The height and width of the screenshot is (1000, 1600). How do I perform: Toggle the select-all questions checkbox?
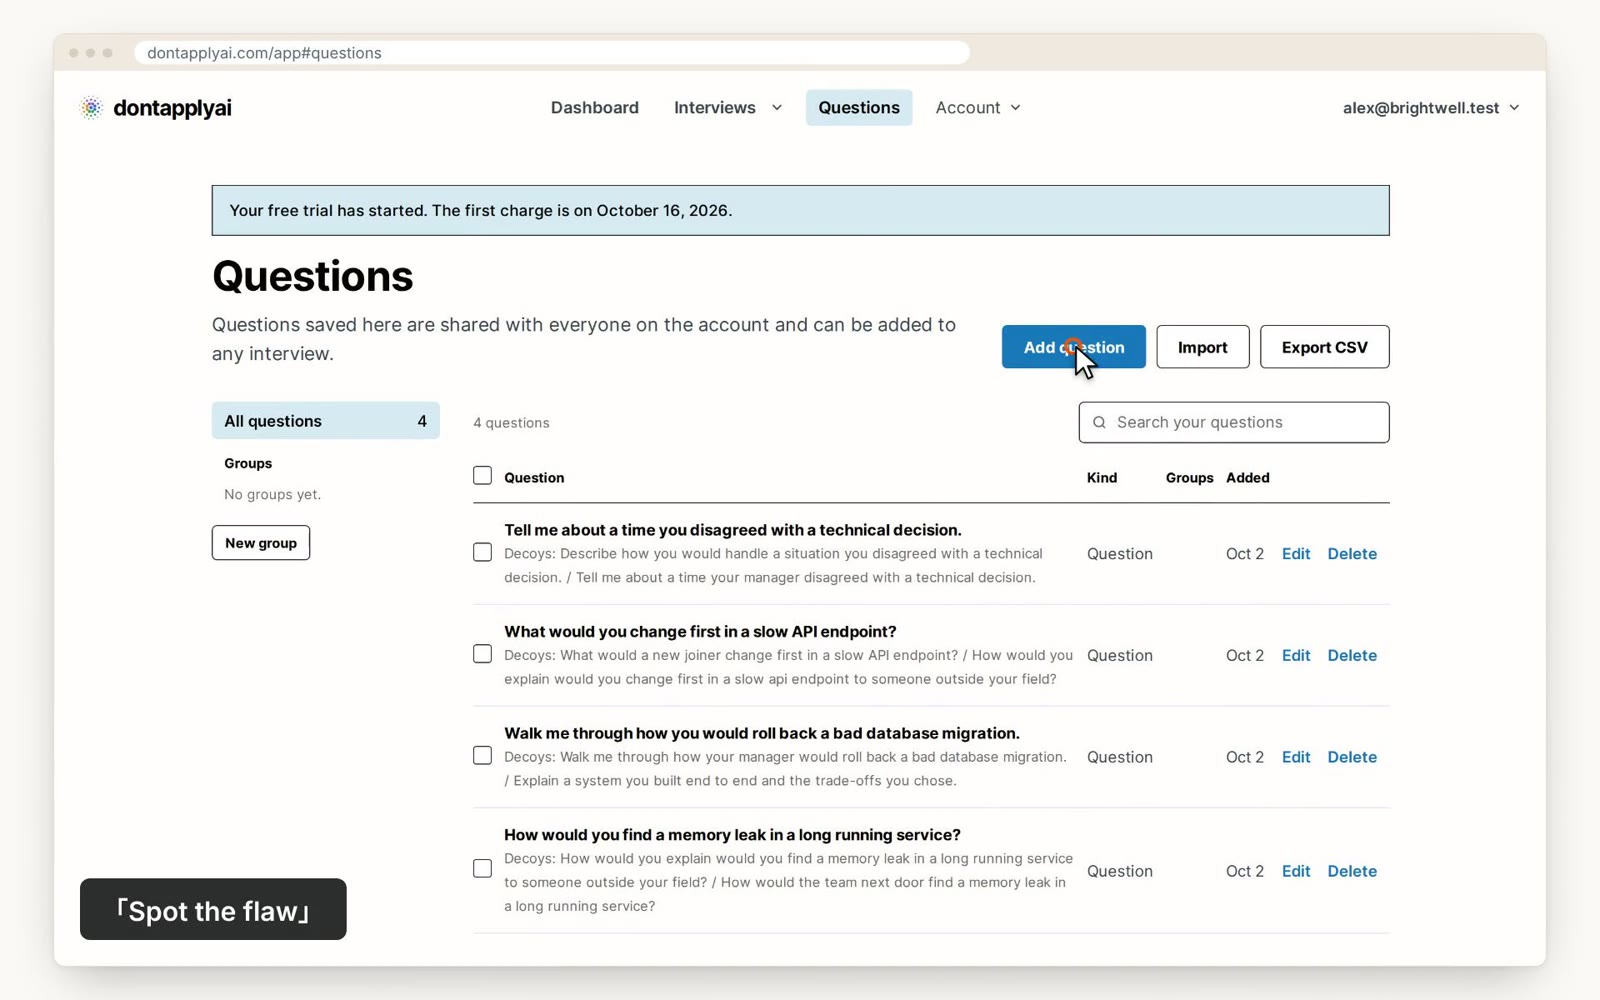(482, 476)
